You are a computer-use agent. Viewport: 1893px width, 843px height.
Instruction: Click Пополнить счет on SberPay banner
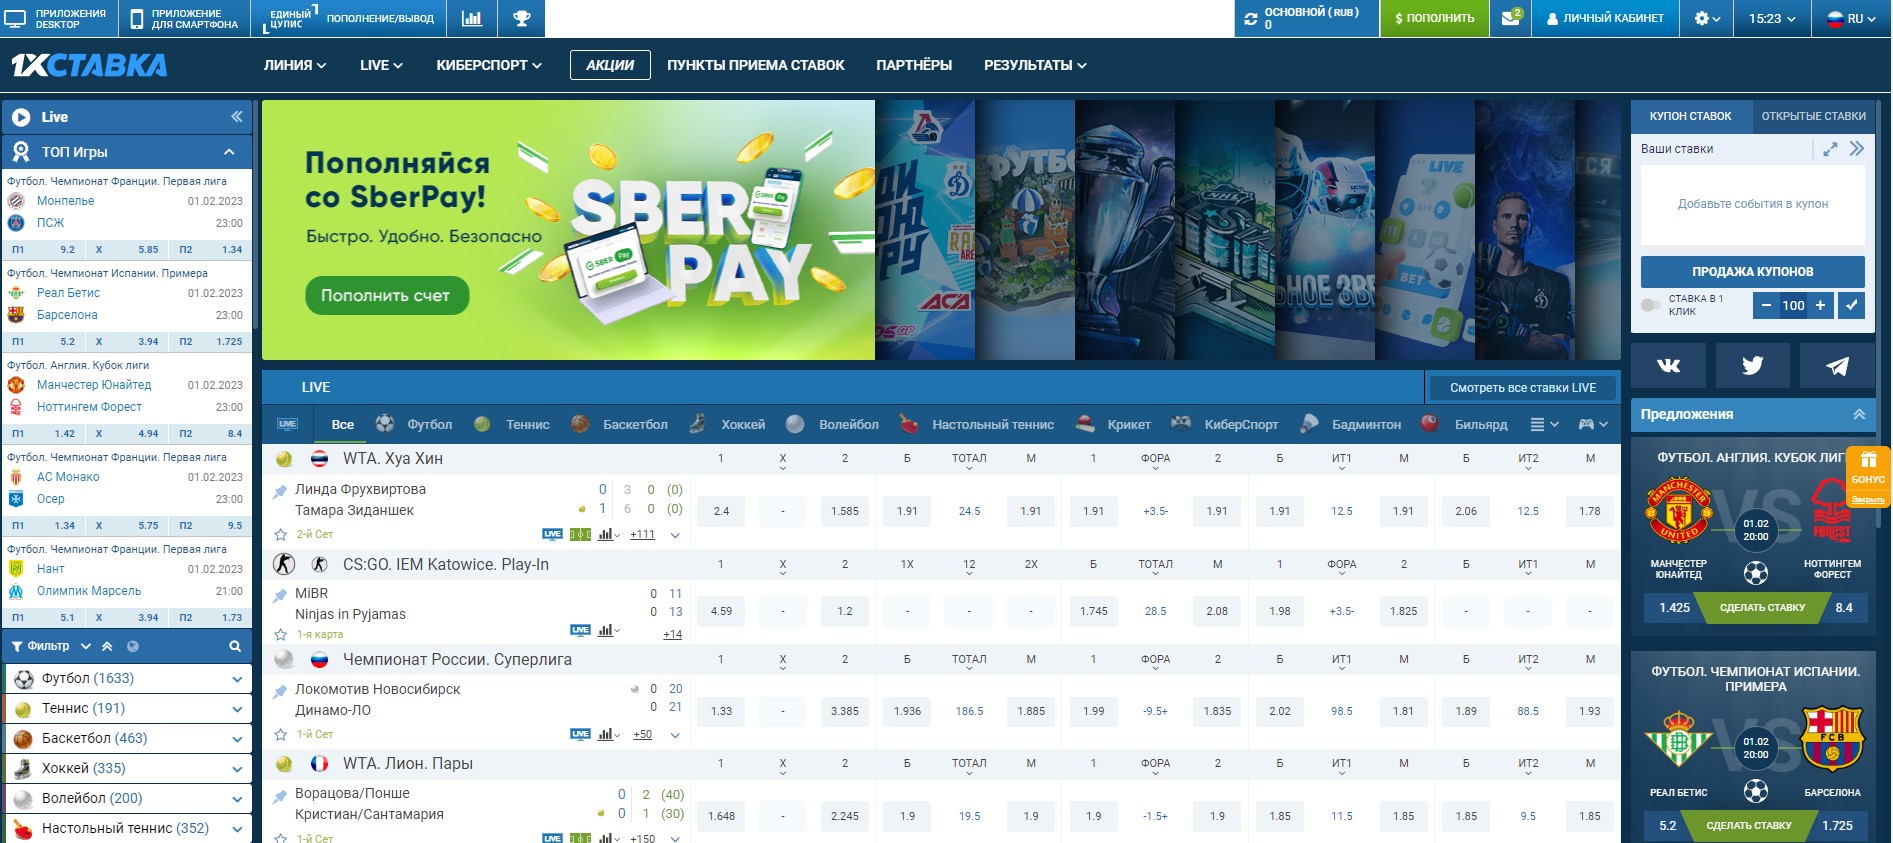click(386, 295)
